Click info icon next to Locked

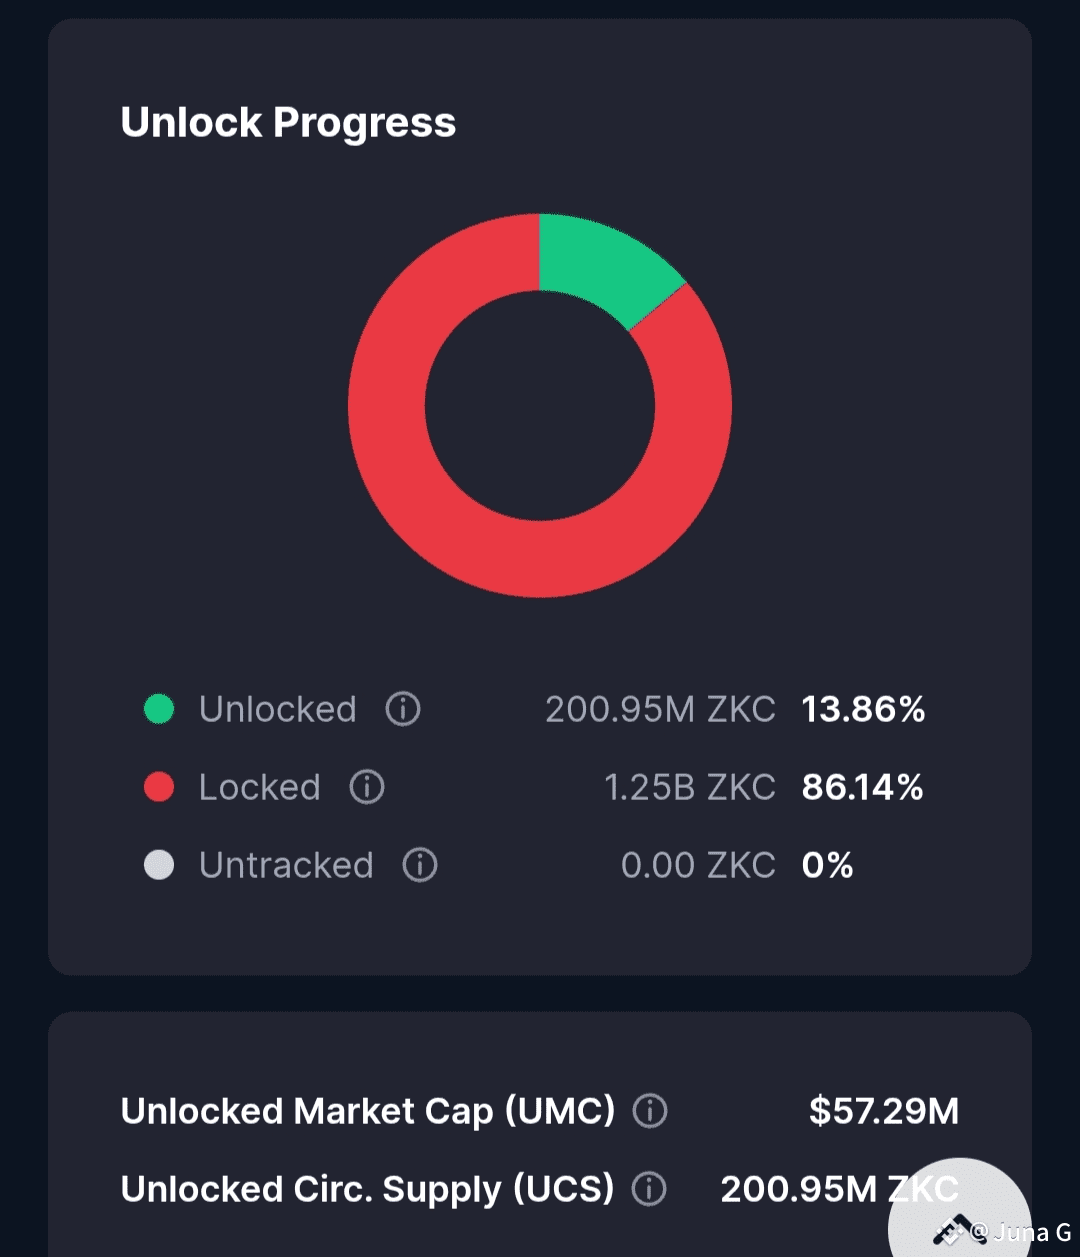pos(367,787)
